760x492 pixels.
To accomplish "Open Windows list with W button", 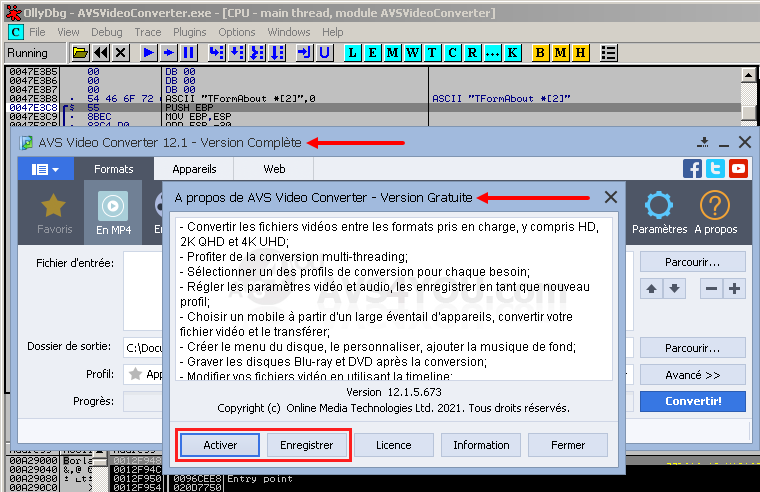I will tap(412, 52).
